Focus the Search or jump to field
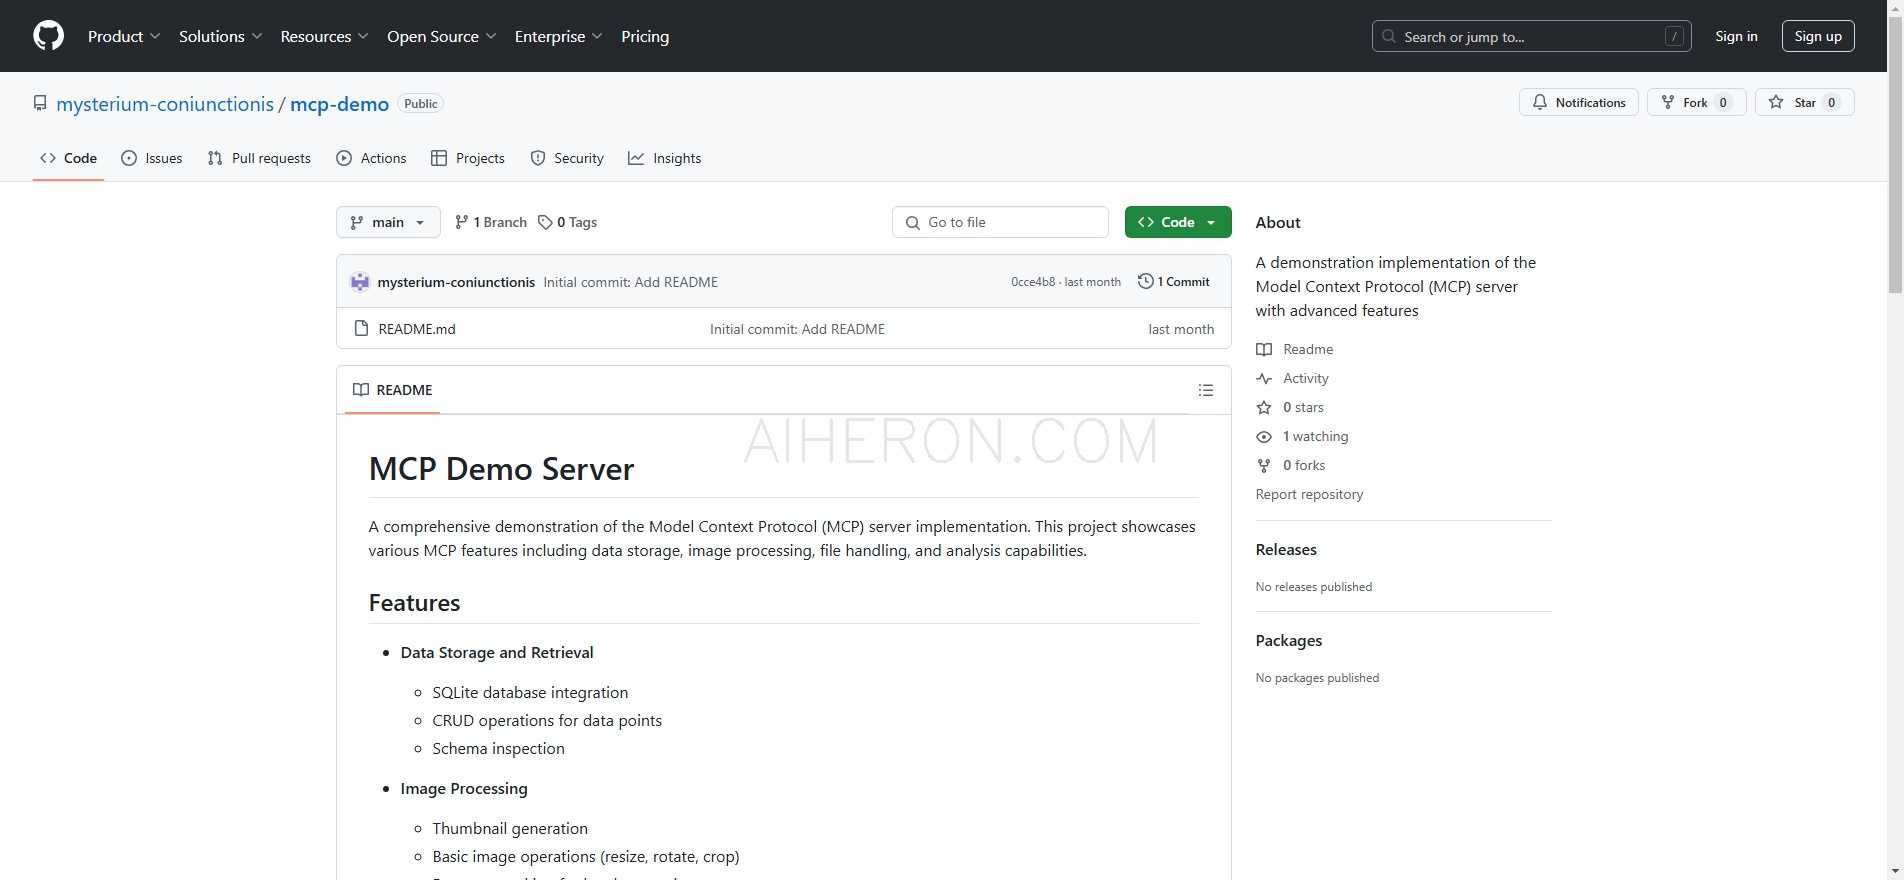The width and height of the screenshot is (1904, 880). coord(1531,36)
